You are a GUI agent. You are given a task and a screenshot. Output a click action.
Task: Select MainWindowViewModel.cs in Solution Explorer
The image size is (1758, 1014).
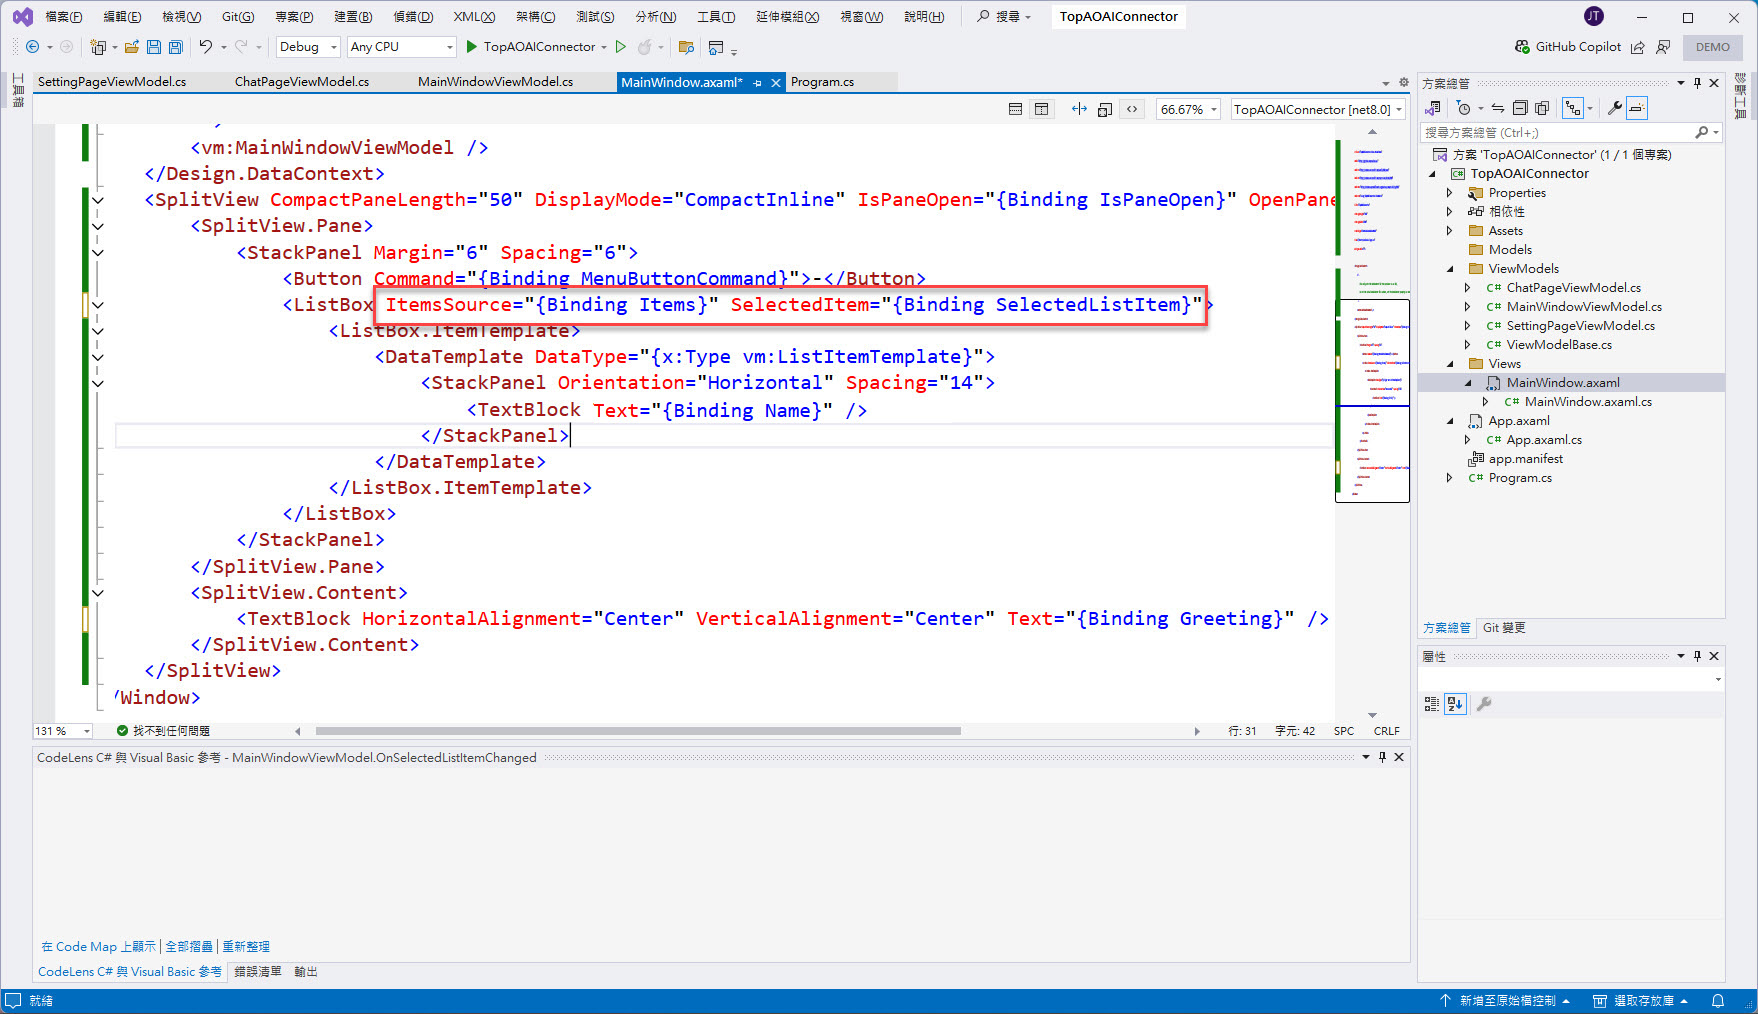[x=1584, y=307]
